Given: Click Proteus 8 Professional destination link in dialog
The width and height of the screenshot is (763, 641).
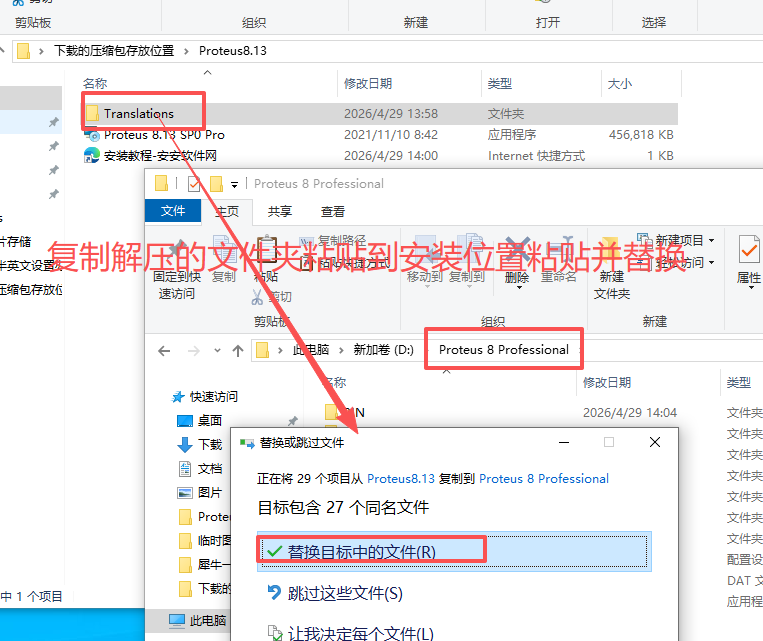Looking at the screenshot, I should pos(544,479).
